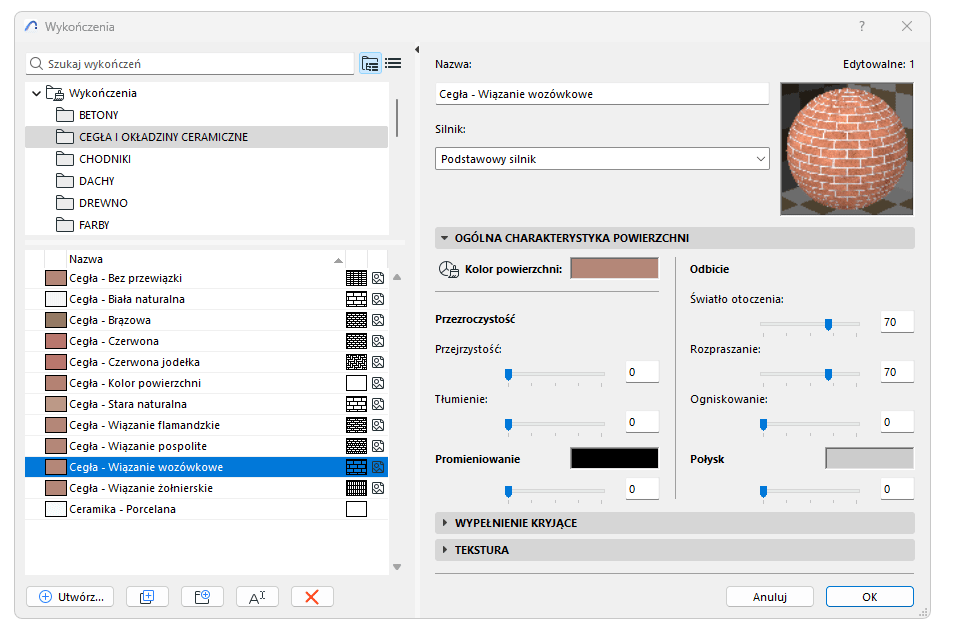961x636 pixels.
Task: Click texture icon of Cegła - Kolor powierzchni
Action: click(x=378, y=383)
